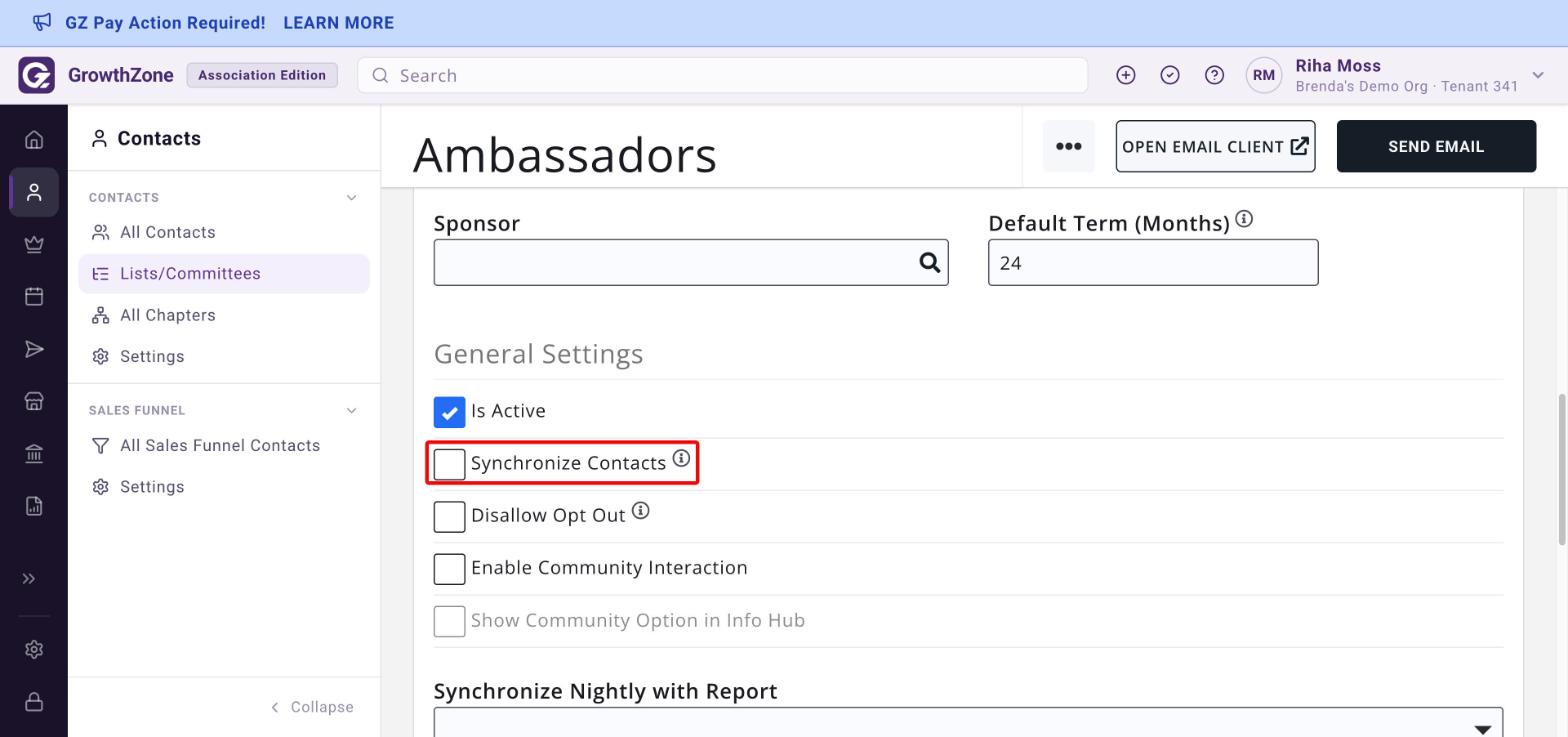Collapse the Contacts side panel

click(312, 707)
